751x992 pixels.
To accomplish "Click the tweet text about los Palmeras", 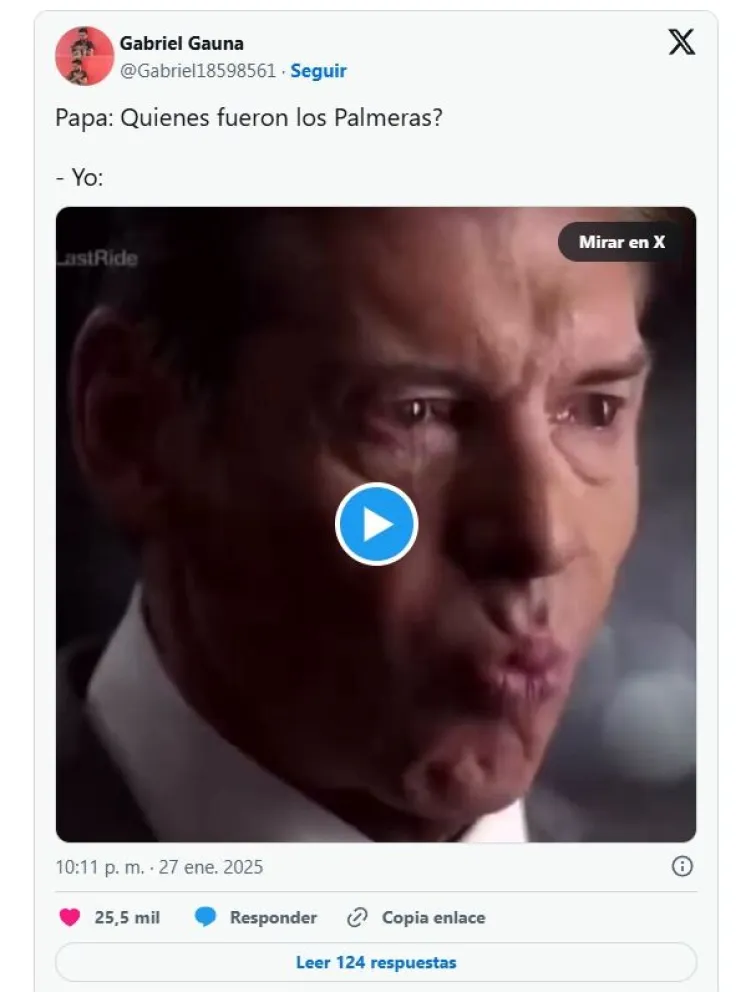I will pos(249,117).
